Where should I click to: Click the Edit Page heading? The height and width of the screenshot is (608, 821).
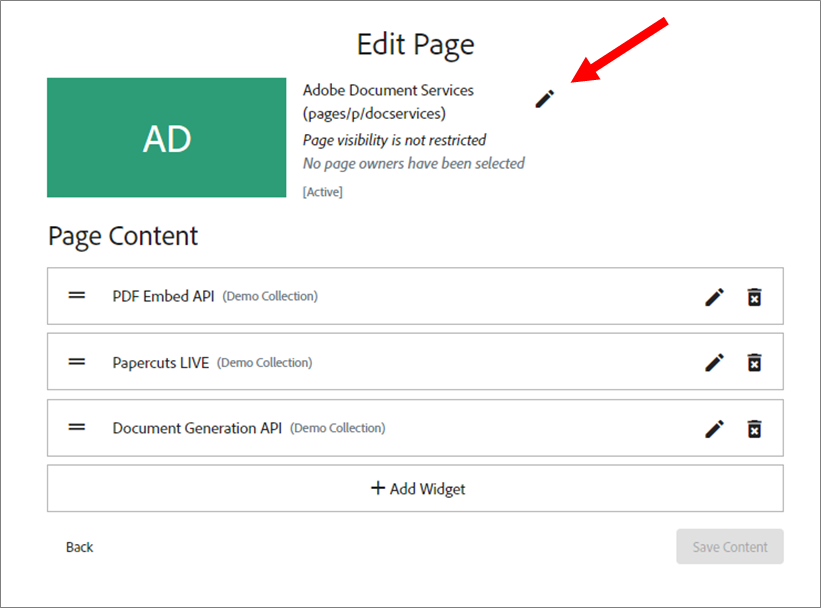(416, 45)
